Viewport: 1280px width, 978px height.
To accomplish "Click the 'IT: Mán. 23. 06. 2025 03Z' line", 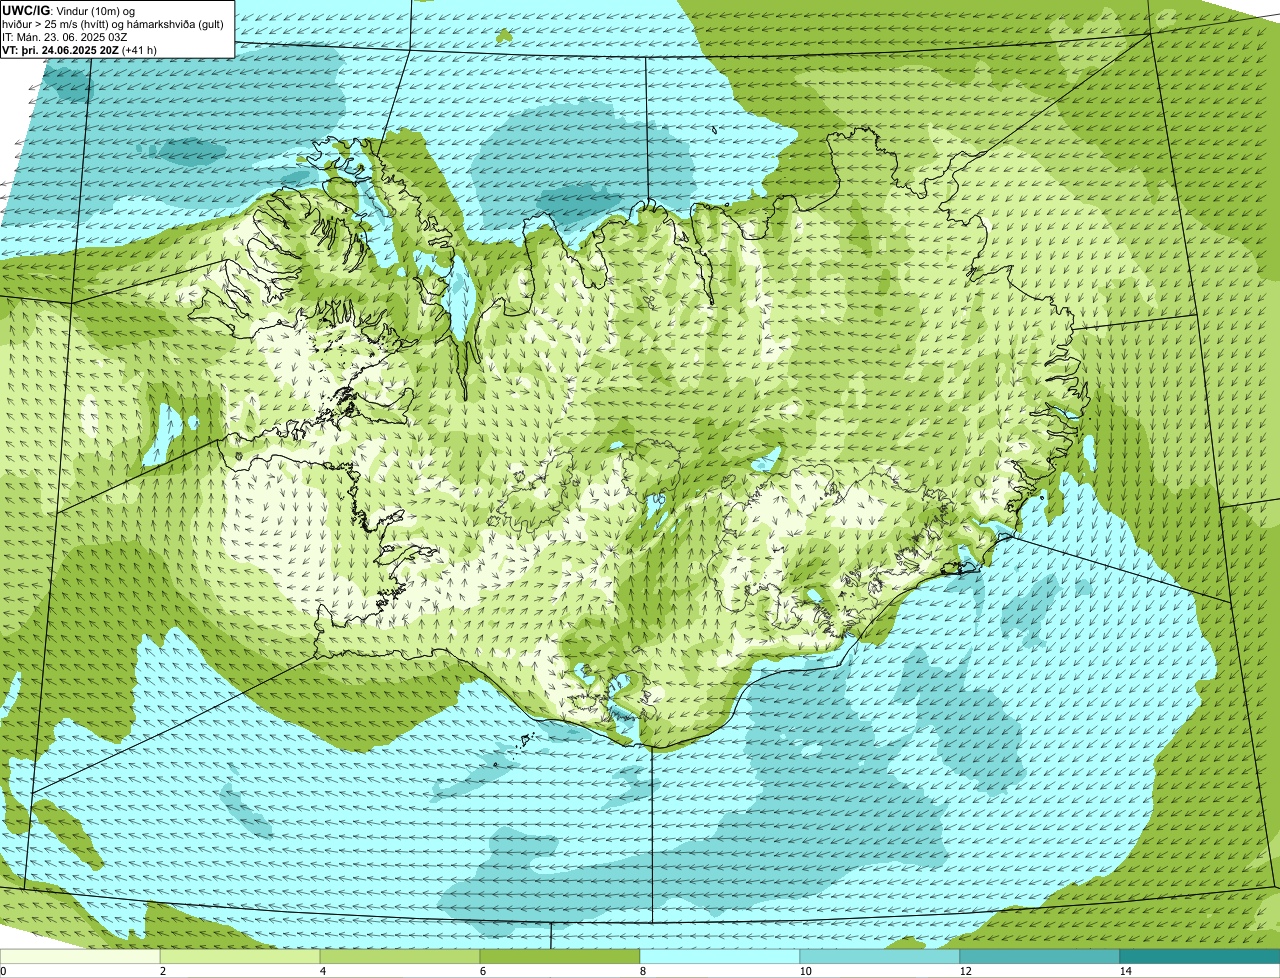I will coord(64,37).
